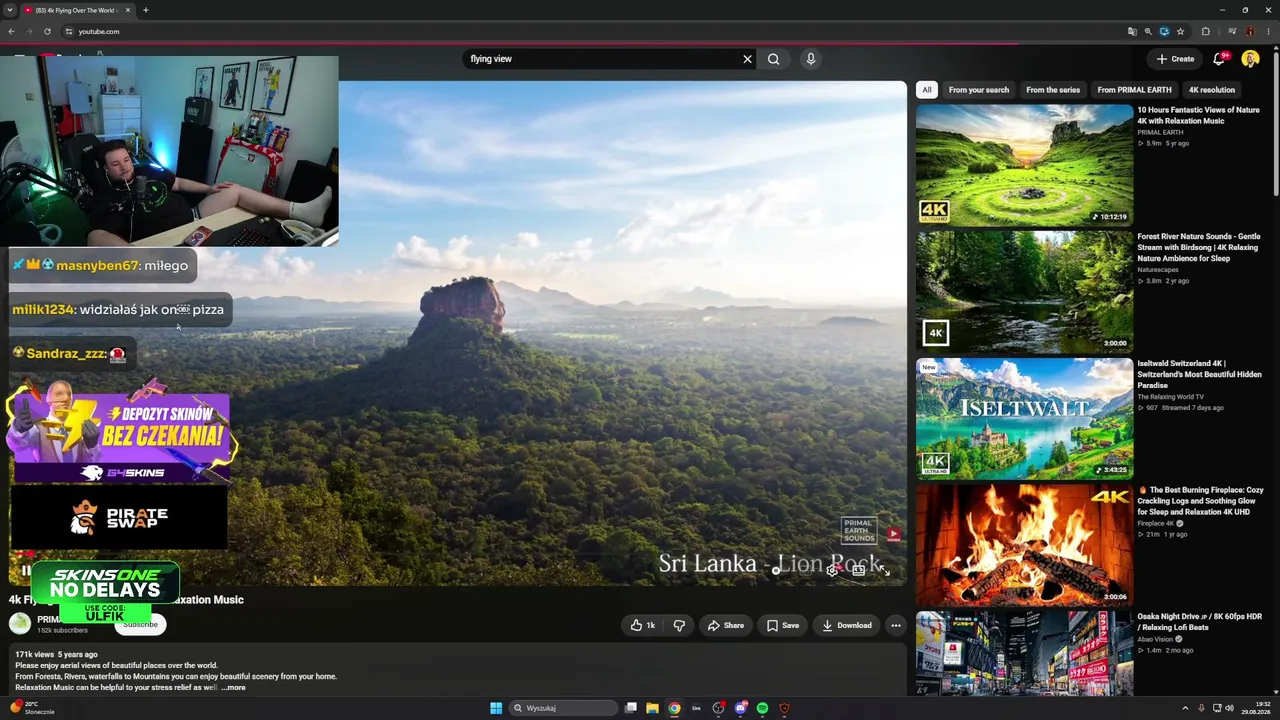Reload the page in the browser
1280x720 pixels.
tap(47, 31)
